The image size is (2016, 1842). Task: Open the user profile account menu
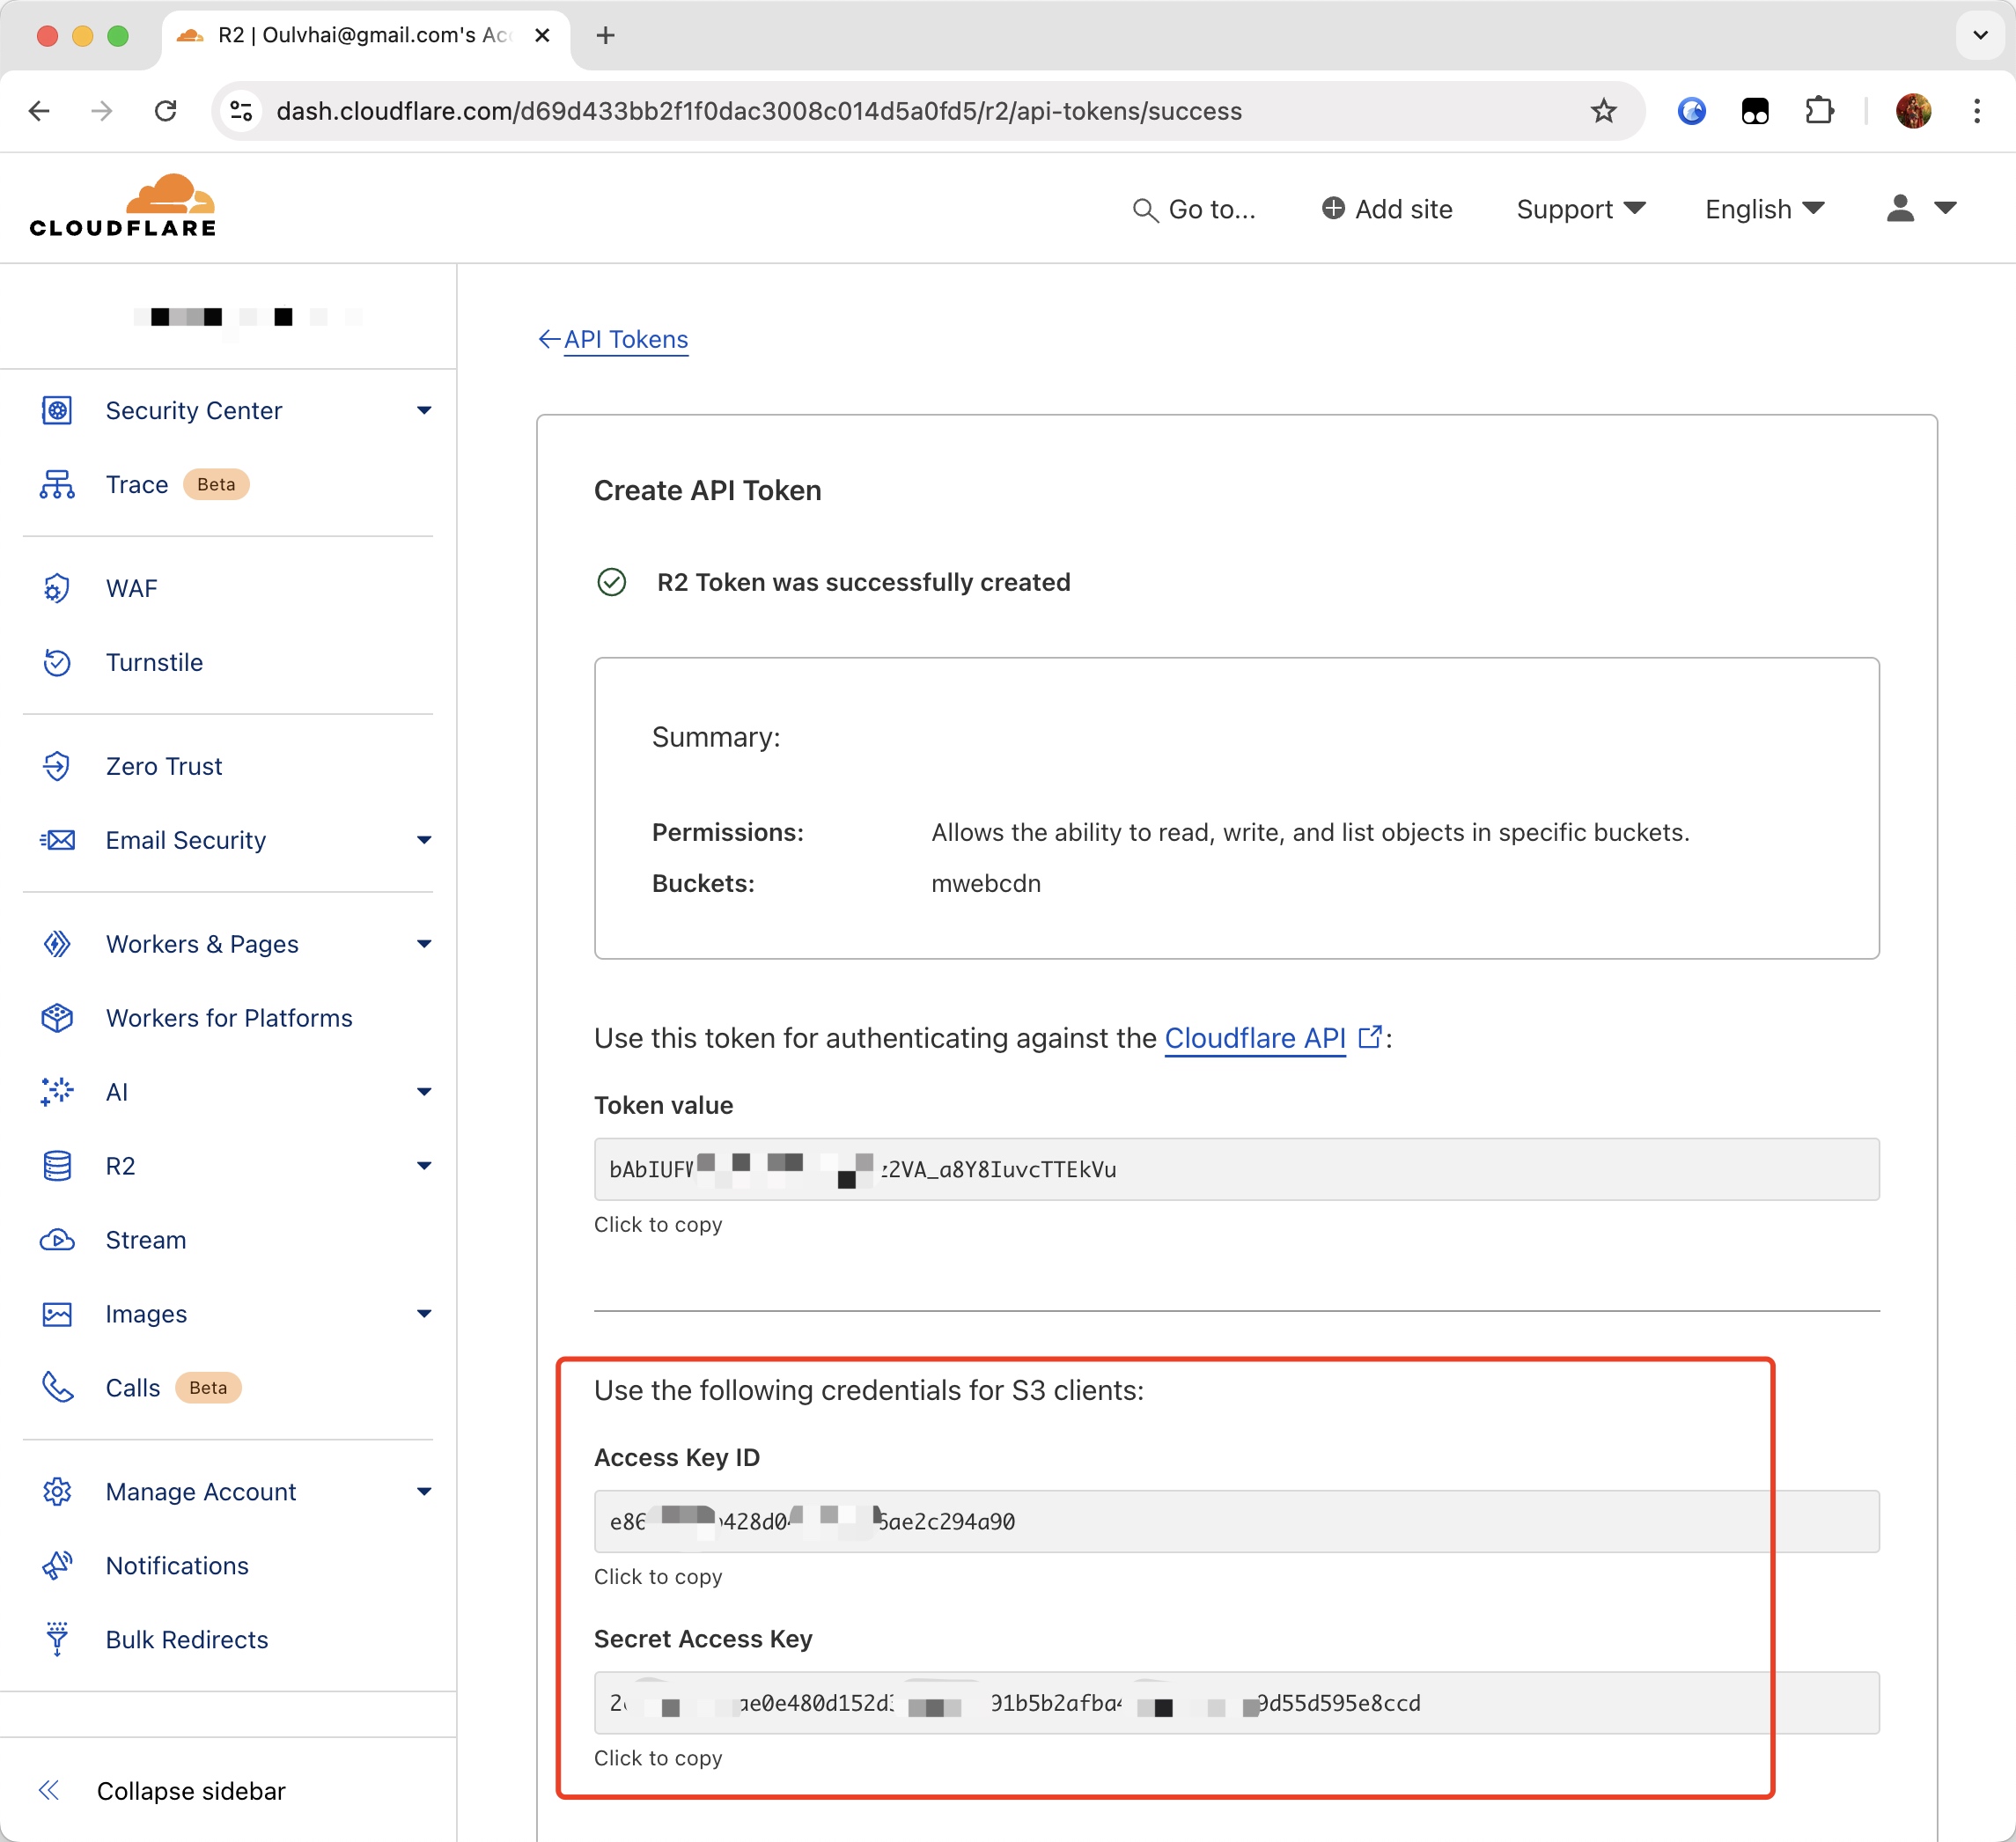pos(1920,209)
